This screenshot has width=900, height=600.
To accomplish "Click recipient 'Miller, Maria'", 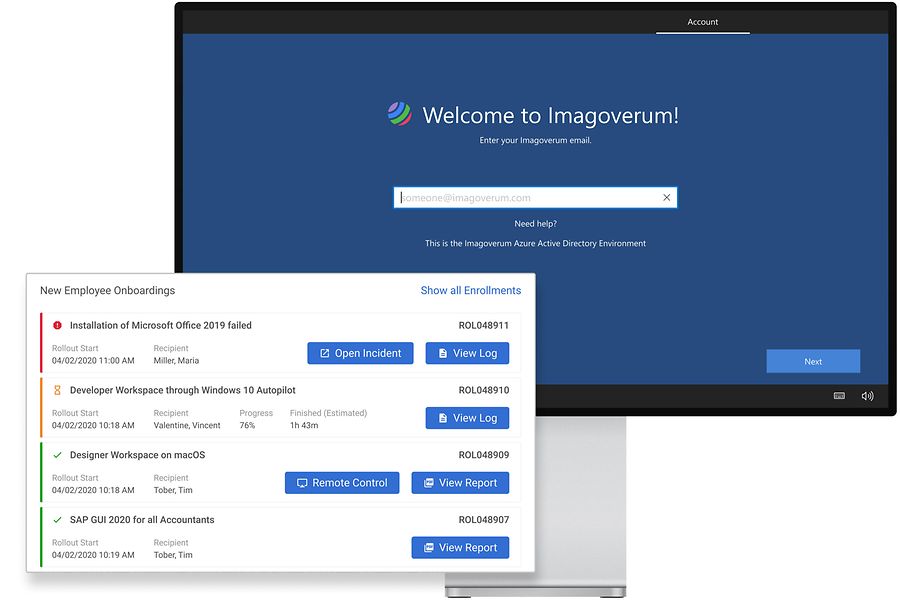I will pyautogui.click(x=176, y=361).
